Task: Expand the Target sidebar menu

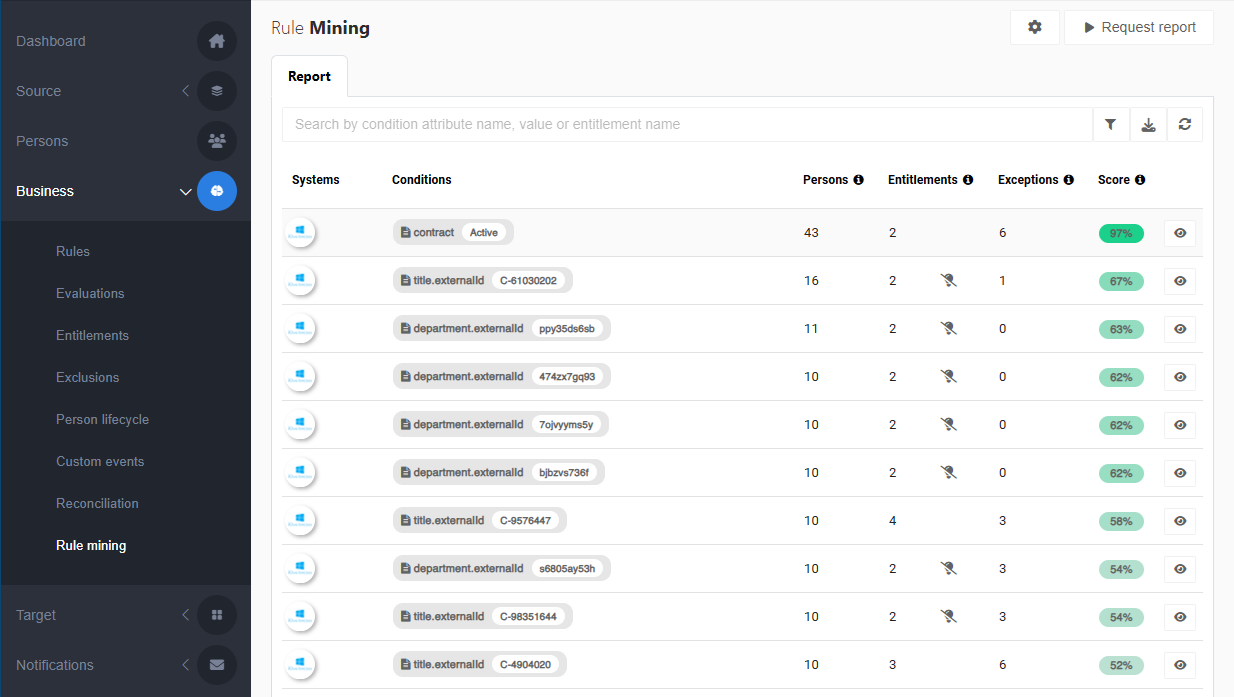Action: (x=185, y=615)
